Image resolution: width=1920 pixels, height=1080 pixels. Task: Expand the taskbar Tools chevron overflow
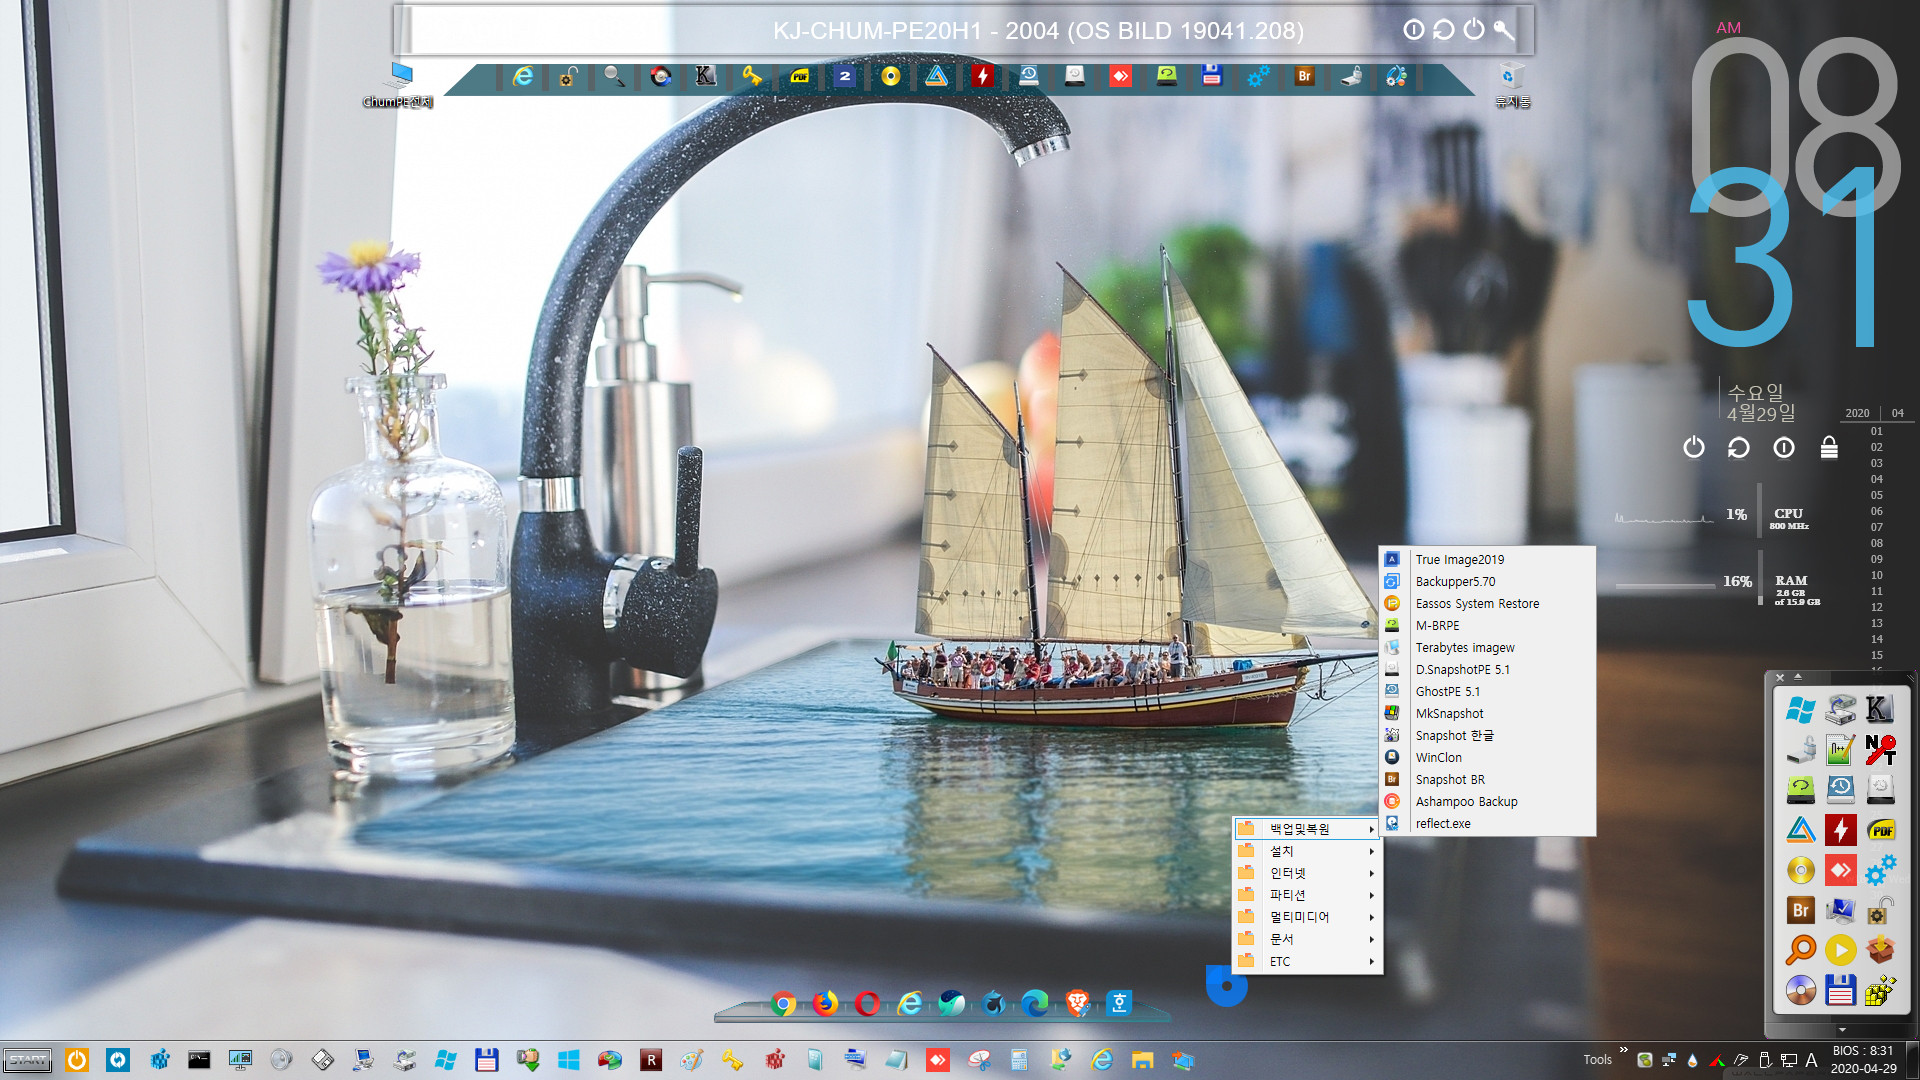pyautogui.click(x=1623, y=1050)
